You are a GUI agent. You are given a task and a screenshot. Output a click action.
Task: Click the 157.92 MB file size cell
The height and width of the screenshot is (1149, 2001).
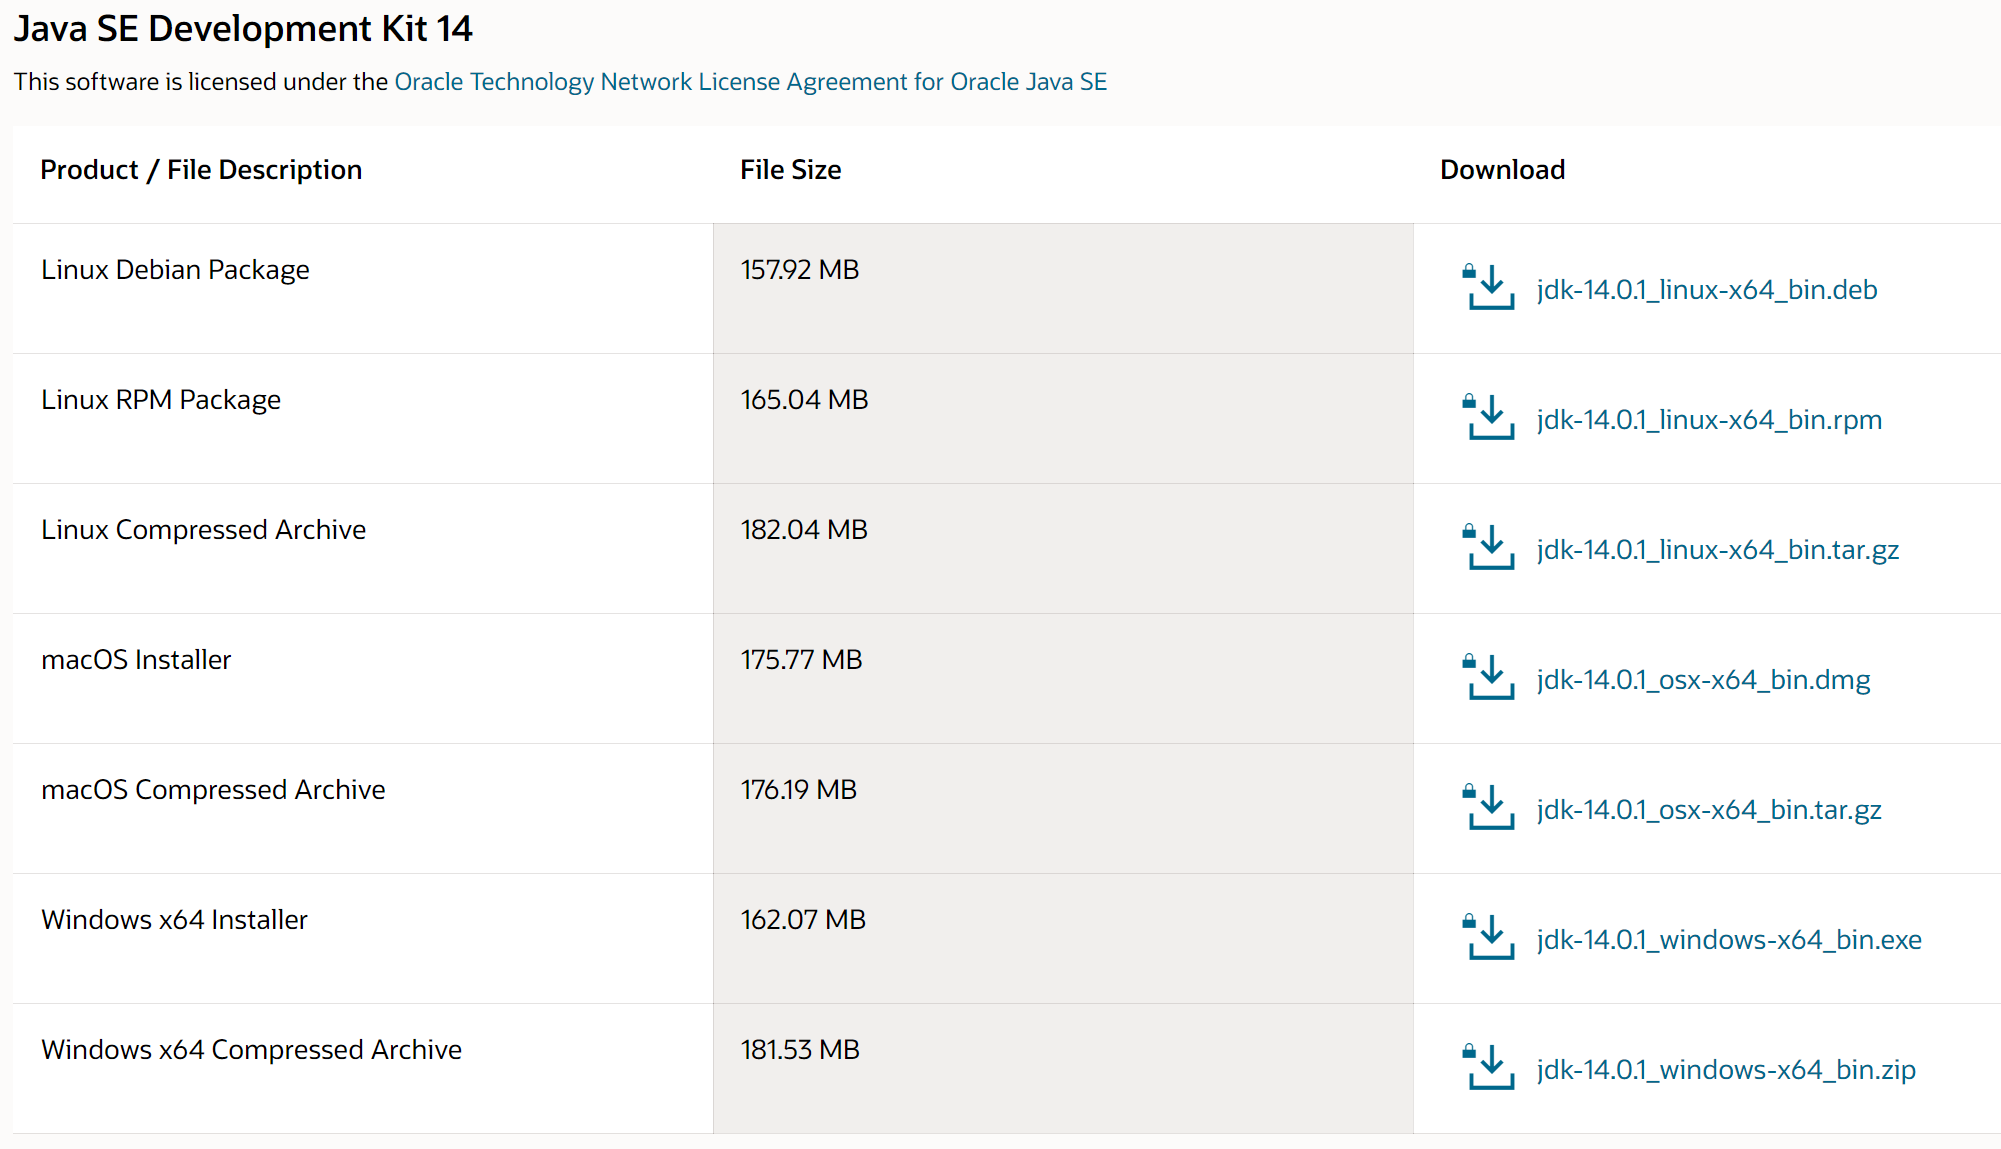pos(799,270)
